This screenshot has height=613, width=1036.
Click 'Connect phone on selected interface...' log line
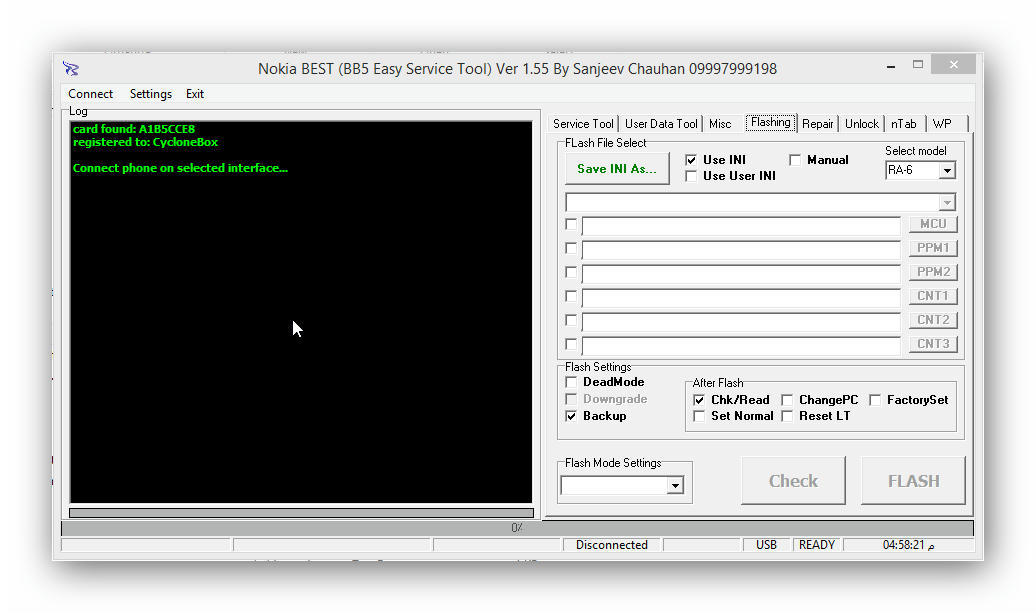pos(180,168)
